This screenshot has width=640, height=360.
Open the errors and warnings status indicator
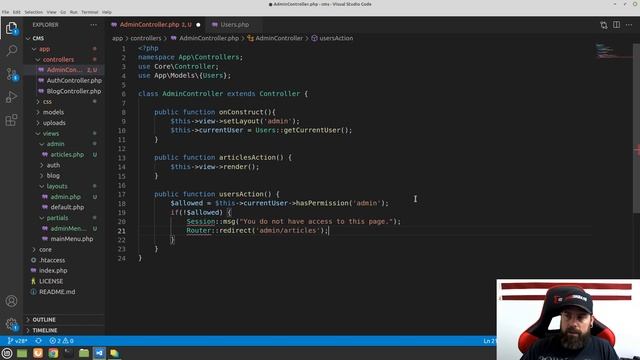61,341
